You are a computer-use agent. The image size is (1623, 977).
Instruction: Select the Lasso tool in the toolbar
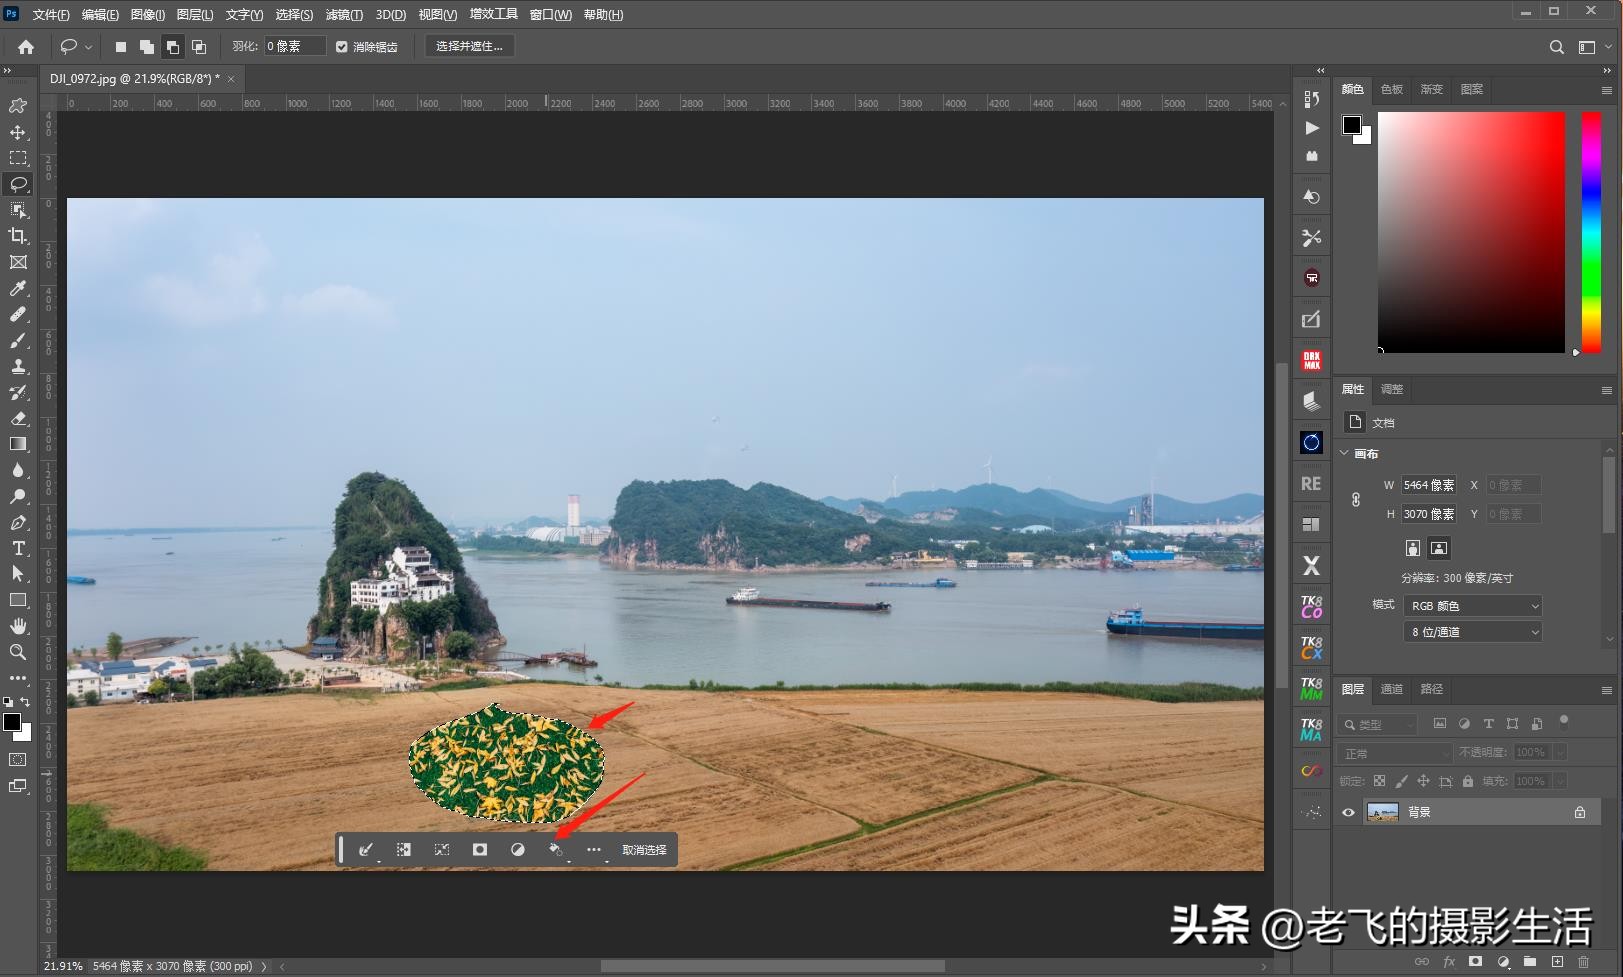click(18, 184)
